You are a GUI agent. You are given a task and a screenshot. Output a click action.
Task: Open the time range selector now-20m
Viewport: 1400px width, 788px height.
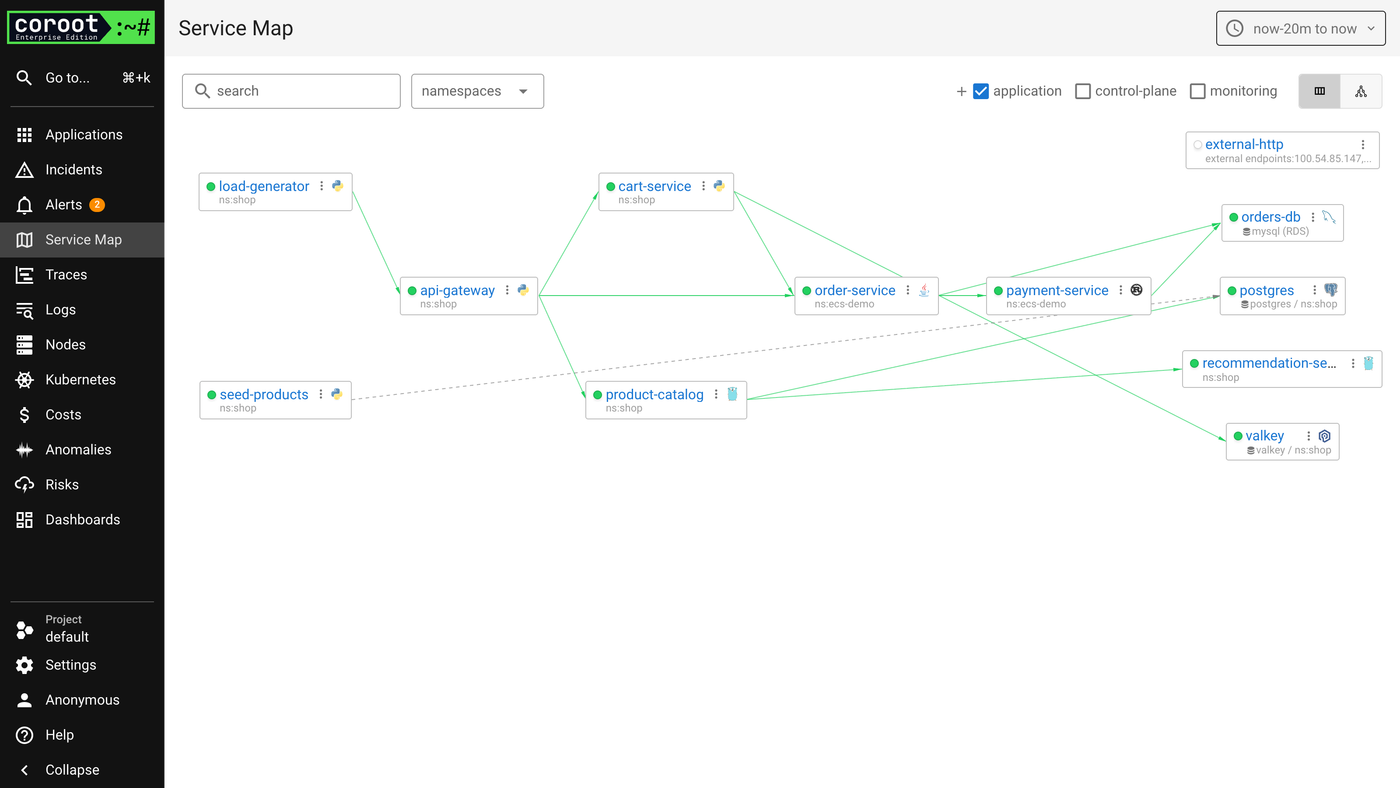(x=1301, y=29)
